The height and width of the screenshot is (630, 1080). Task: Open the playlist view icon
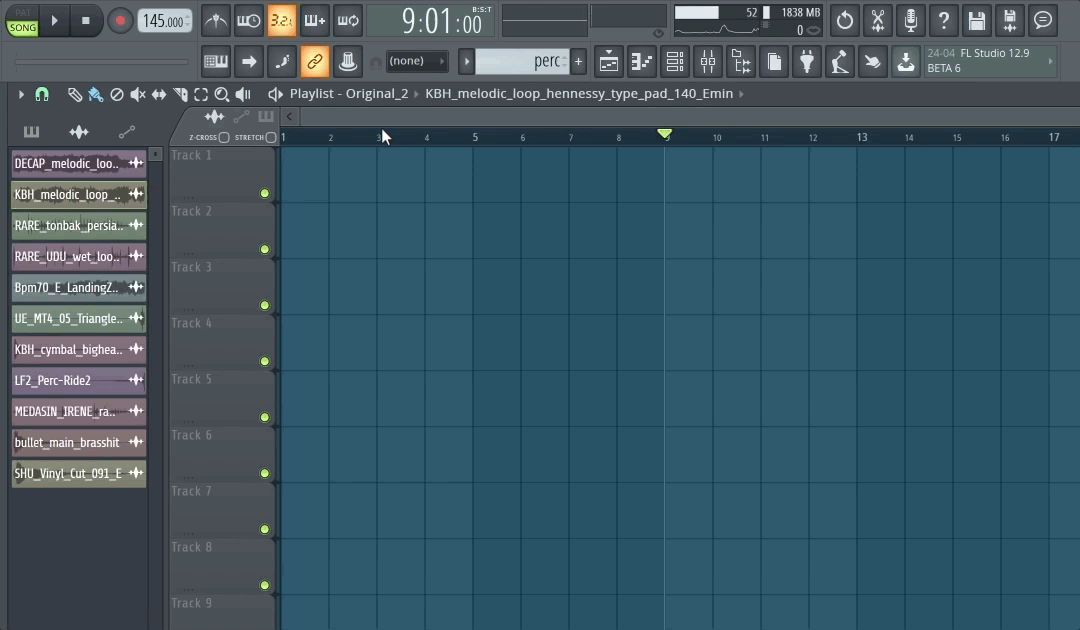tap(609, 62)
